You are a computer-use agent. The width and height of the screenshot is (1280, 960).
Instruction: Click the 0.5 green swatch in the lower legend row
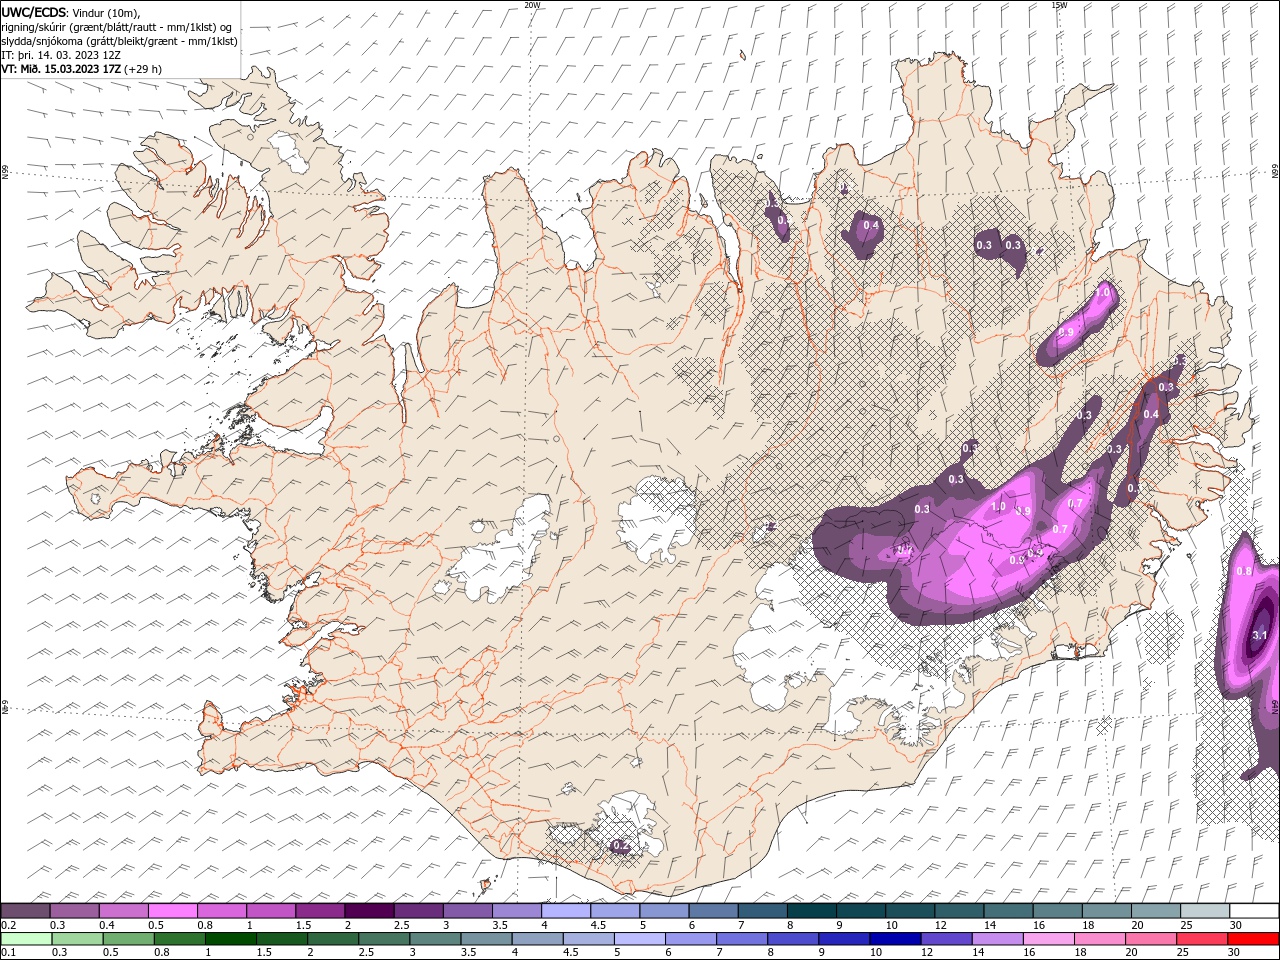(128, 939)
